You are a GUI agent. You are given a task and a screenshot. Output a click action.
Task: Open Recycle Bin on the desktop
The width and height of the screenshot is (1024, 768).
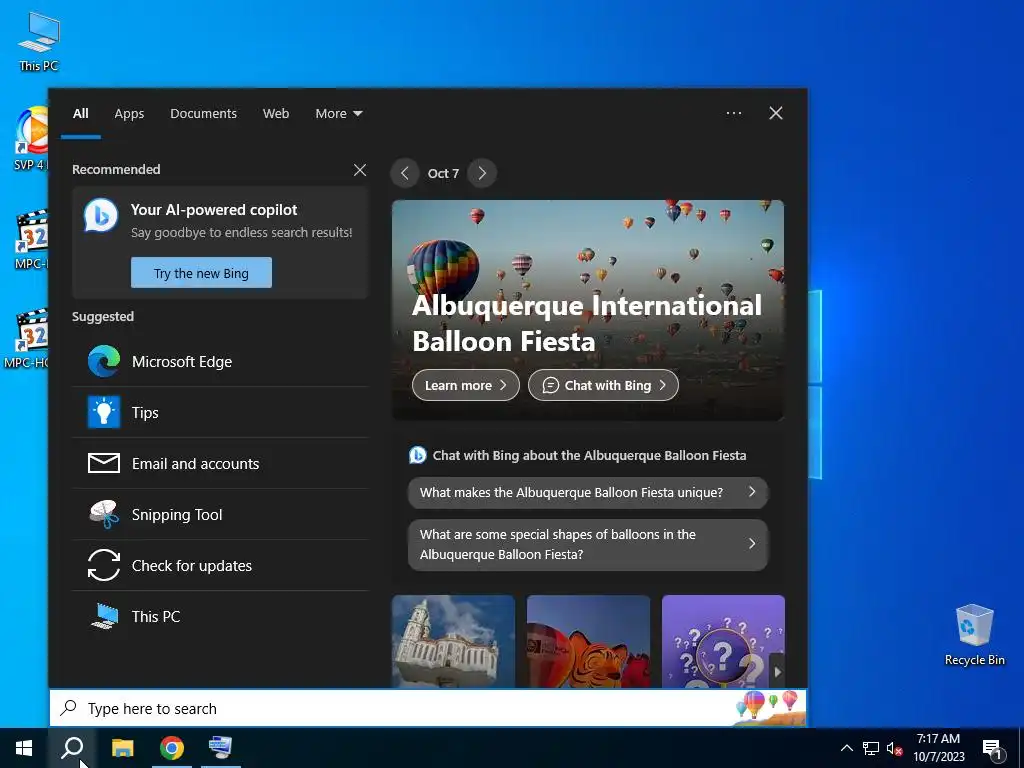tap(974, 635)
